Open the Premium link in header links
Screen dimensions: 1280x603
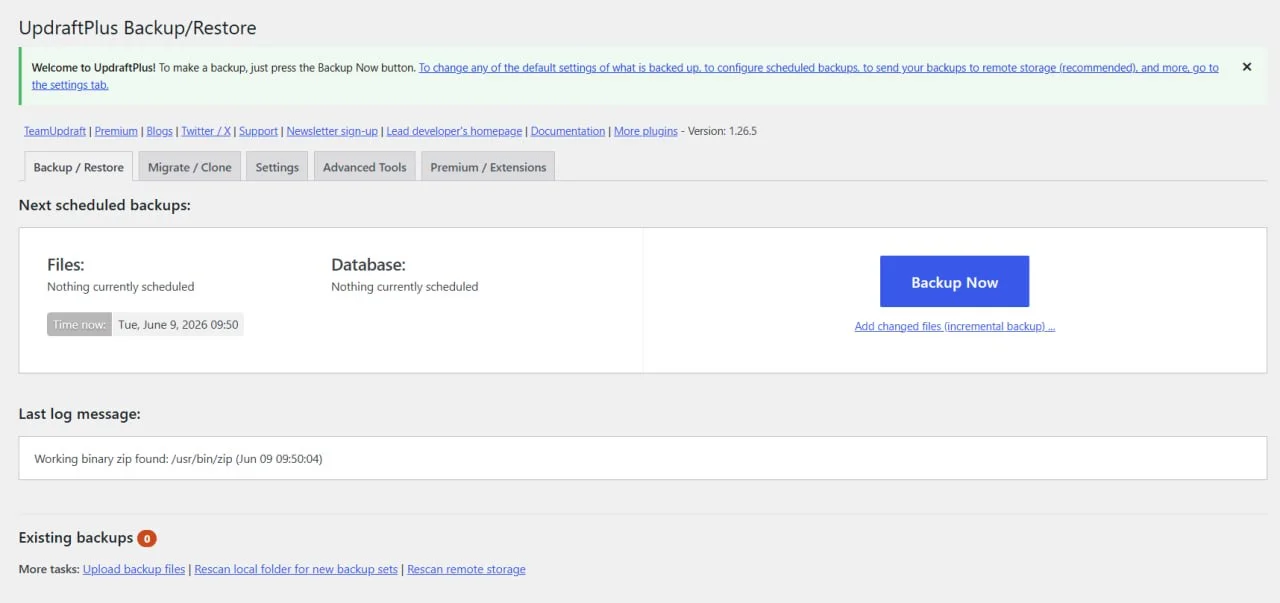coord(116,131)
